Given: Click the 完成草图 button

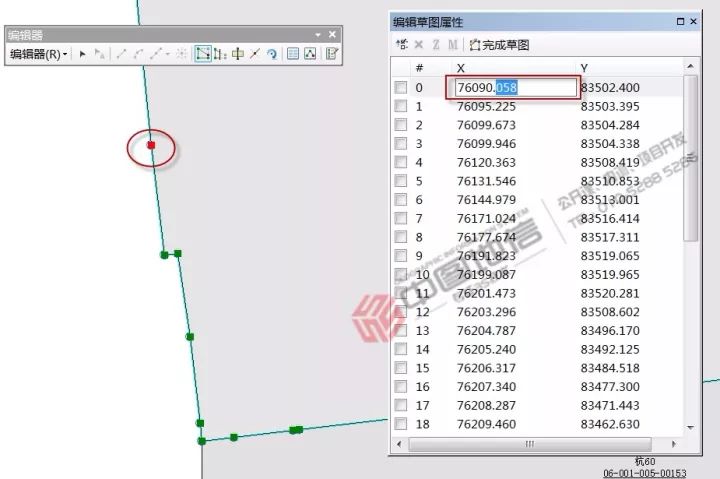Looking at the screenshot, I should (500, 45).
